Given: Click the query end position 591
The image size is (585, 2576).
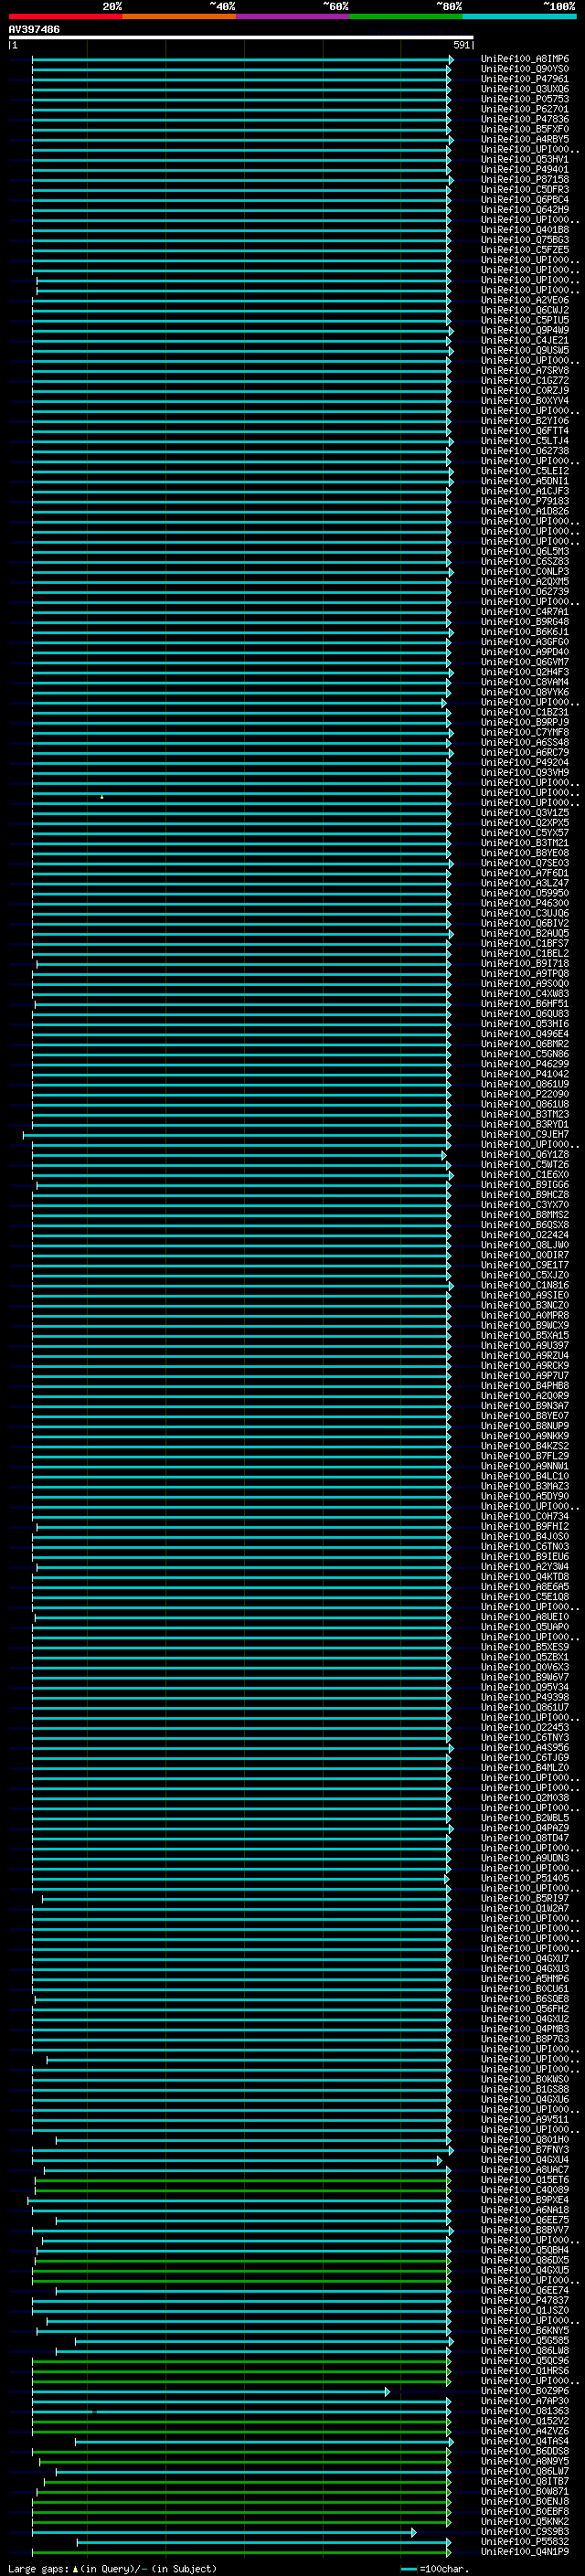Looking at the screenshot, I should point(461,46).
